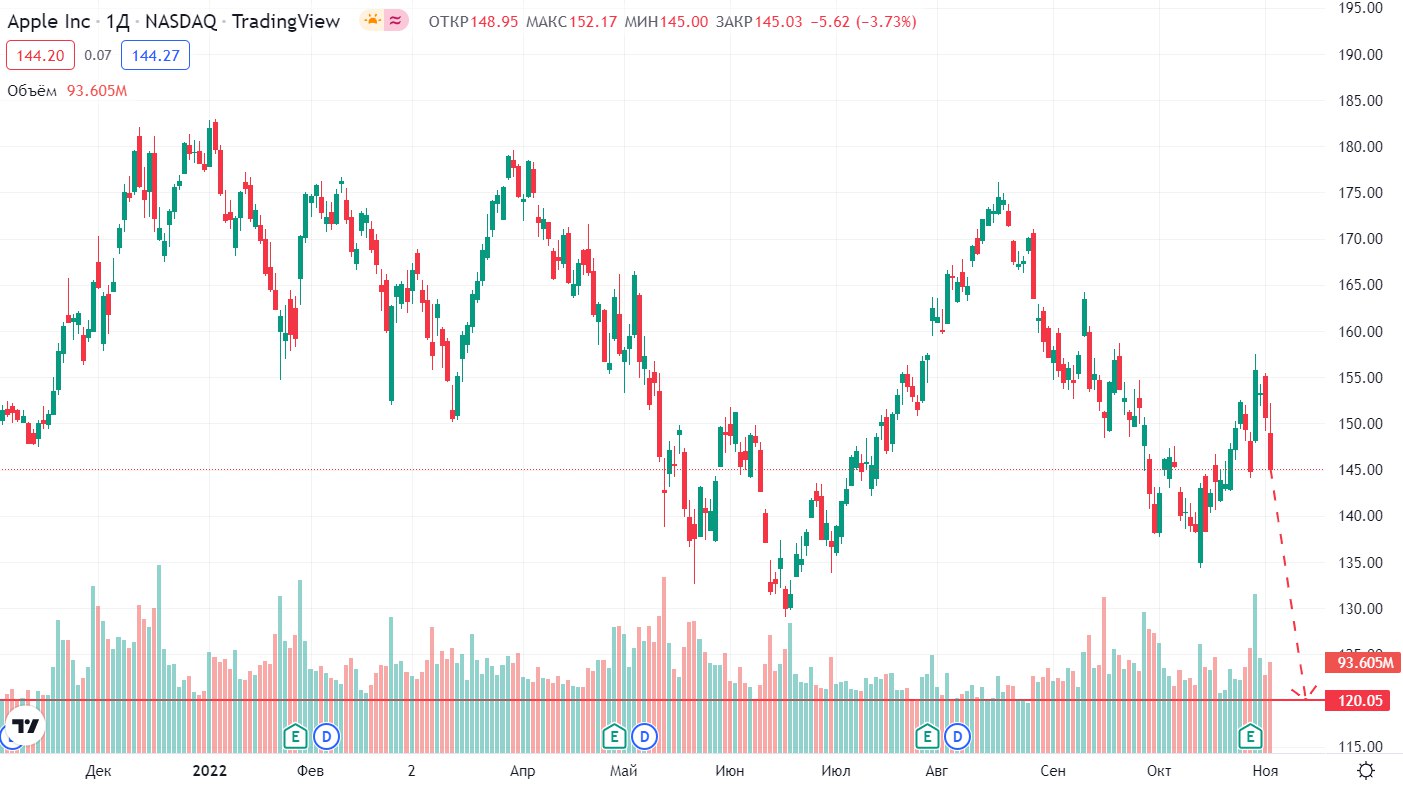Screen dimensions: 1403x796
Task: Click the 170.00 price scale label
Action: coord(1360,239)
